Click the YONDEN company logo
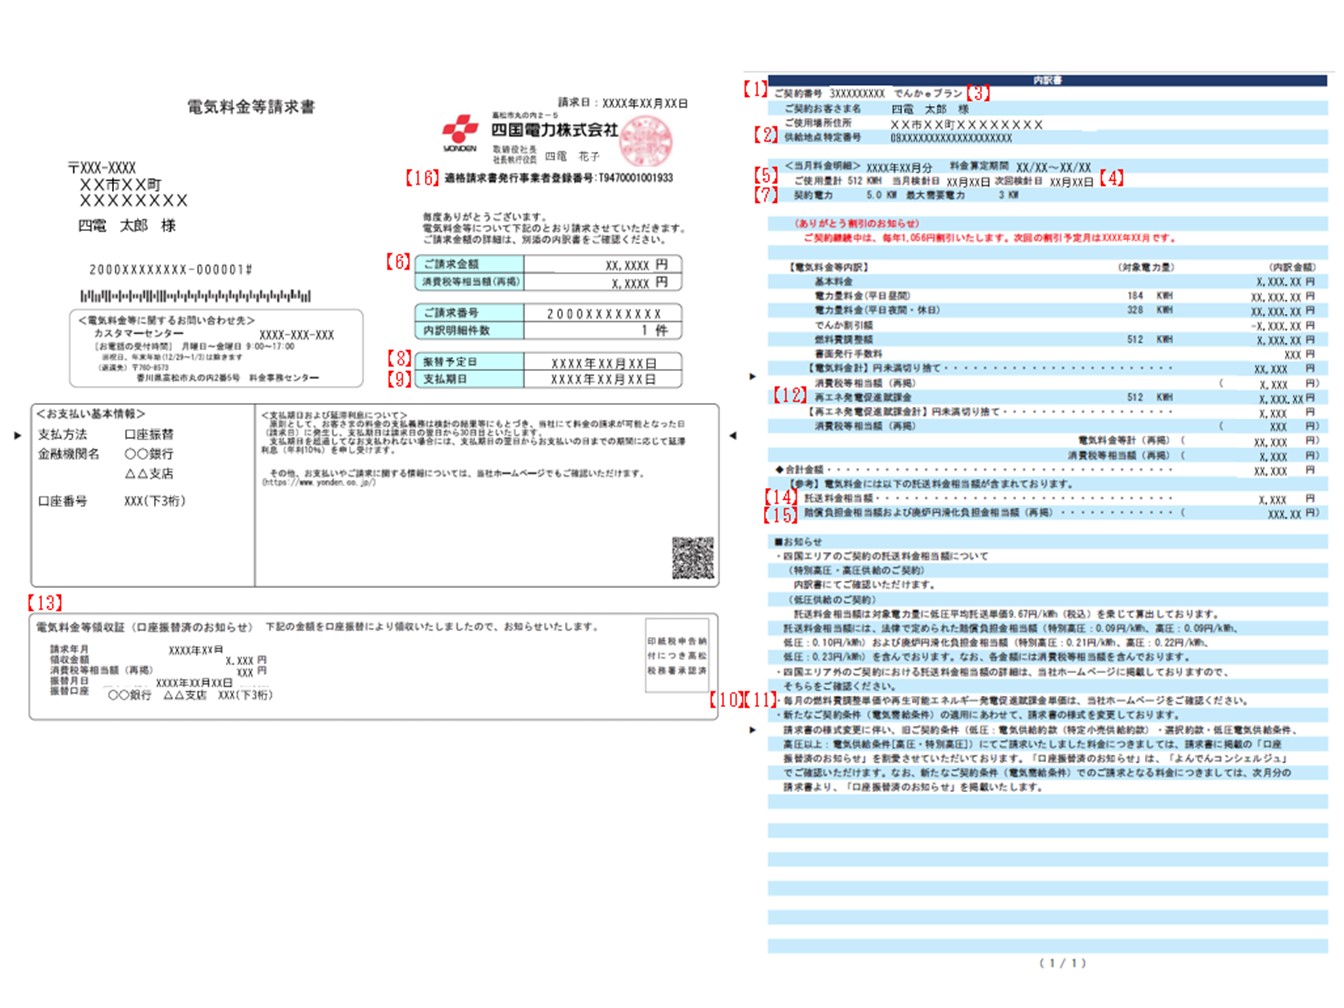Image resolution: width=1344 pixels, height=1008 pixels. (x=460, y=134)
